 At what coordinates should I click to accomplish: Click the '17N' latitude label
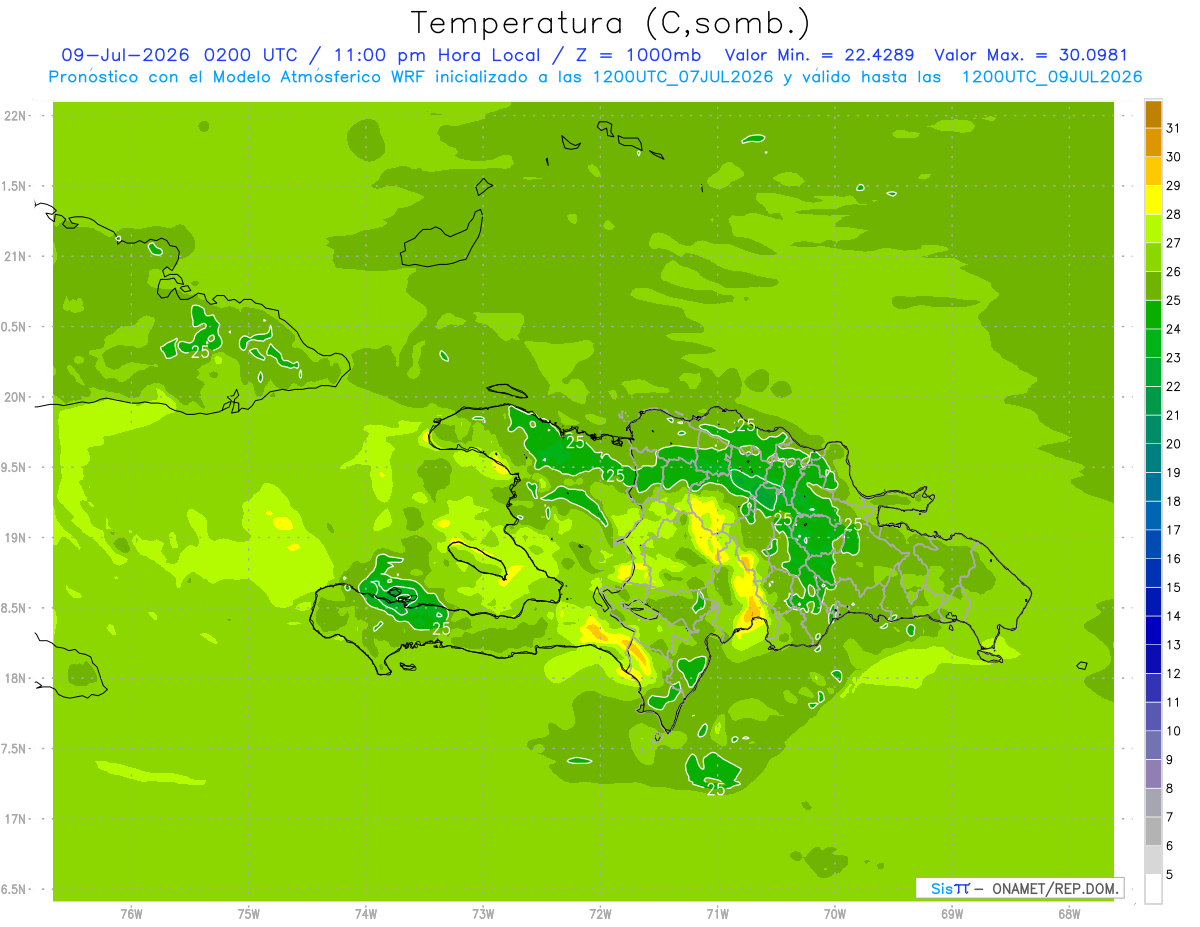pyautogui.click(x=17, y=819)
